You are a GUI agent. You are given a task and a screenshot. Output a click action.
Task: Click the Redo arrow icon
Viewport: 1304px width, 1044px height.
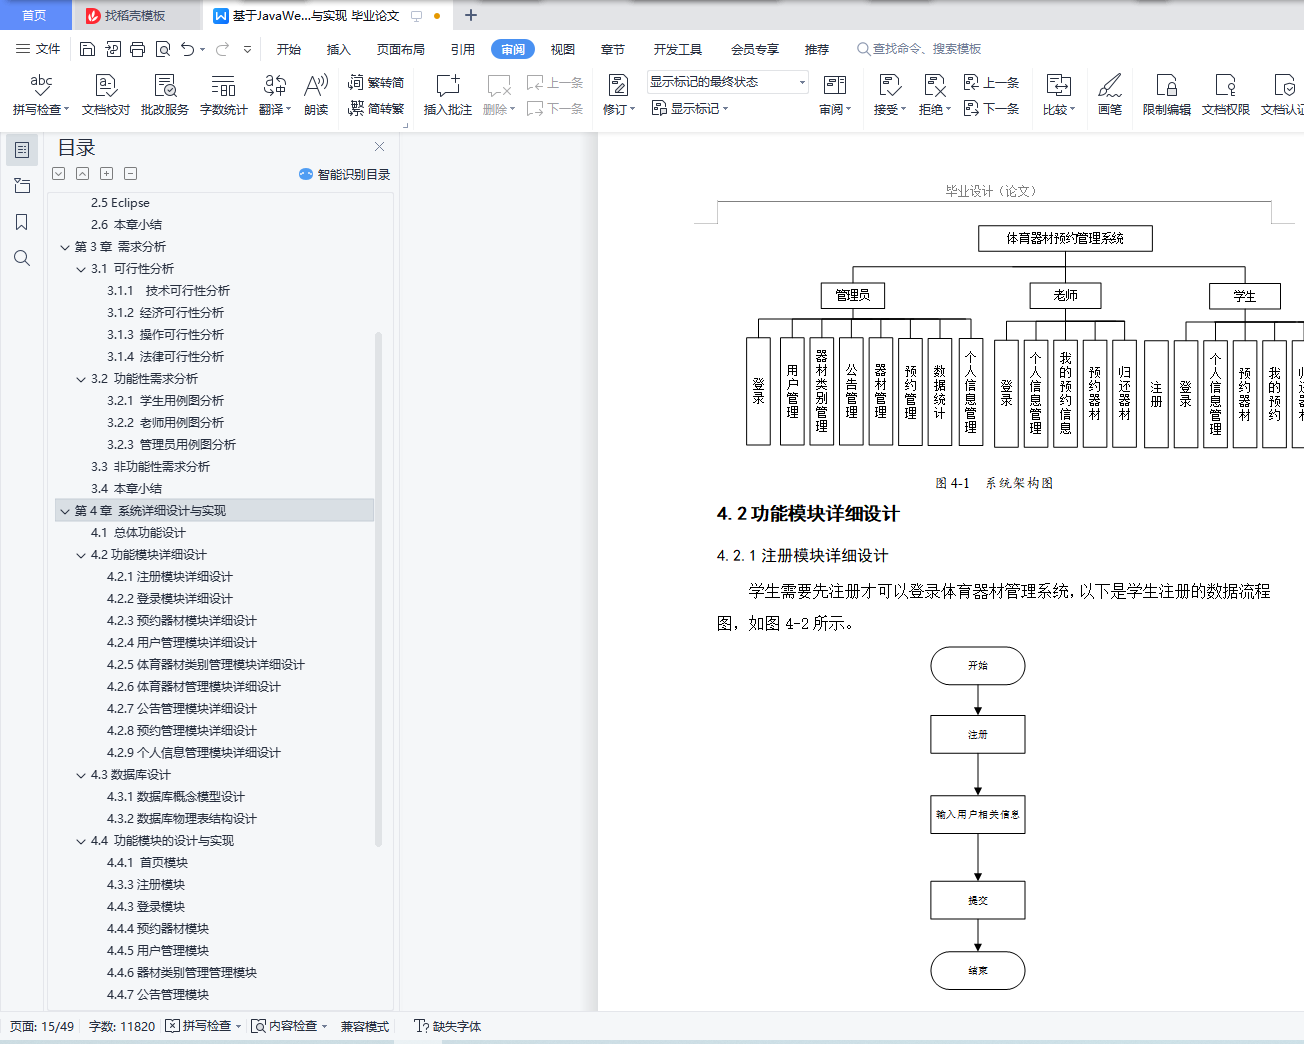222,49
